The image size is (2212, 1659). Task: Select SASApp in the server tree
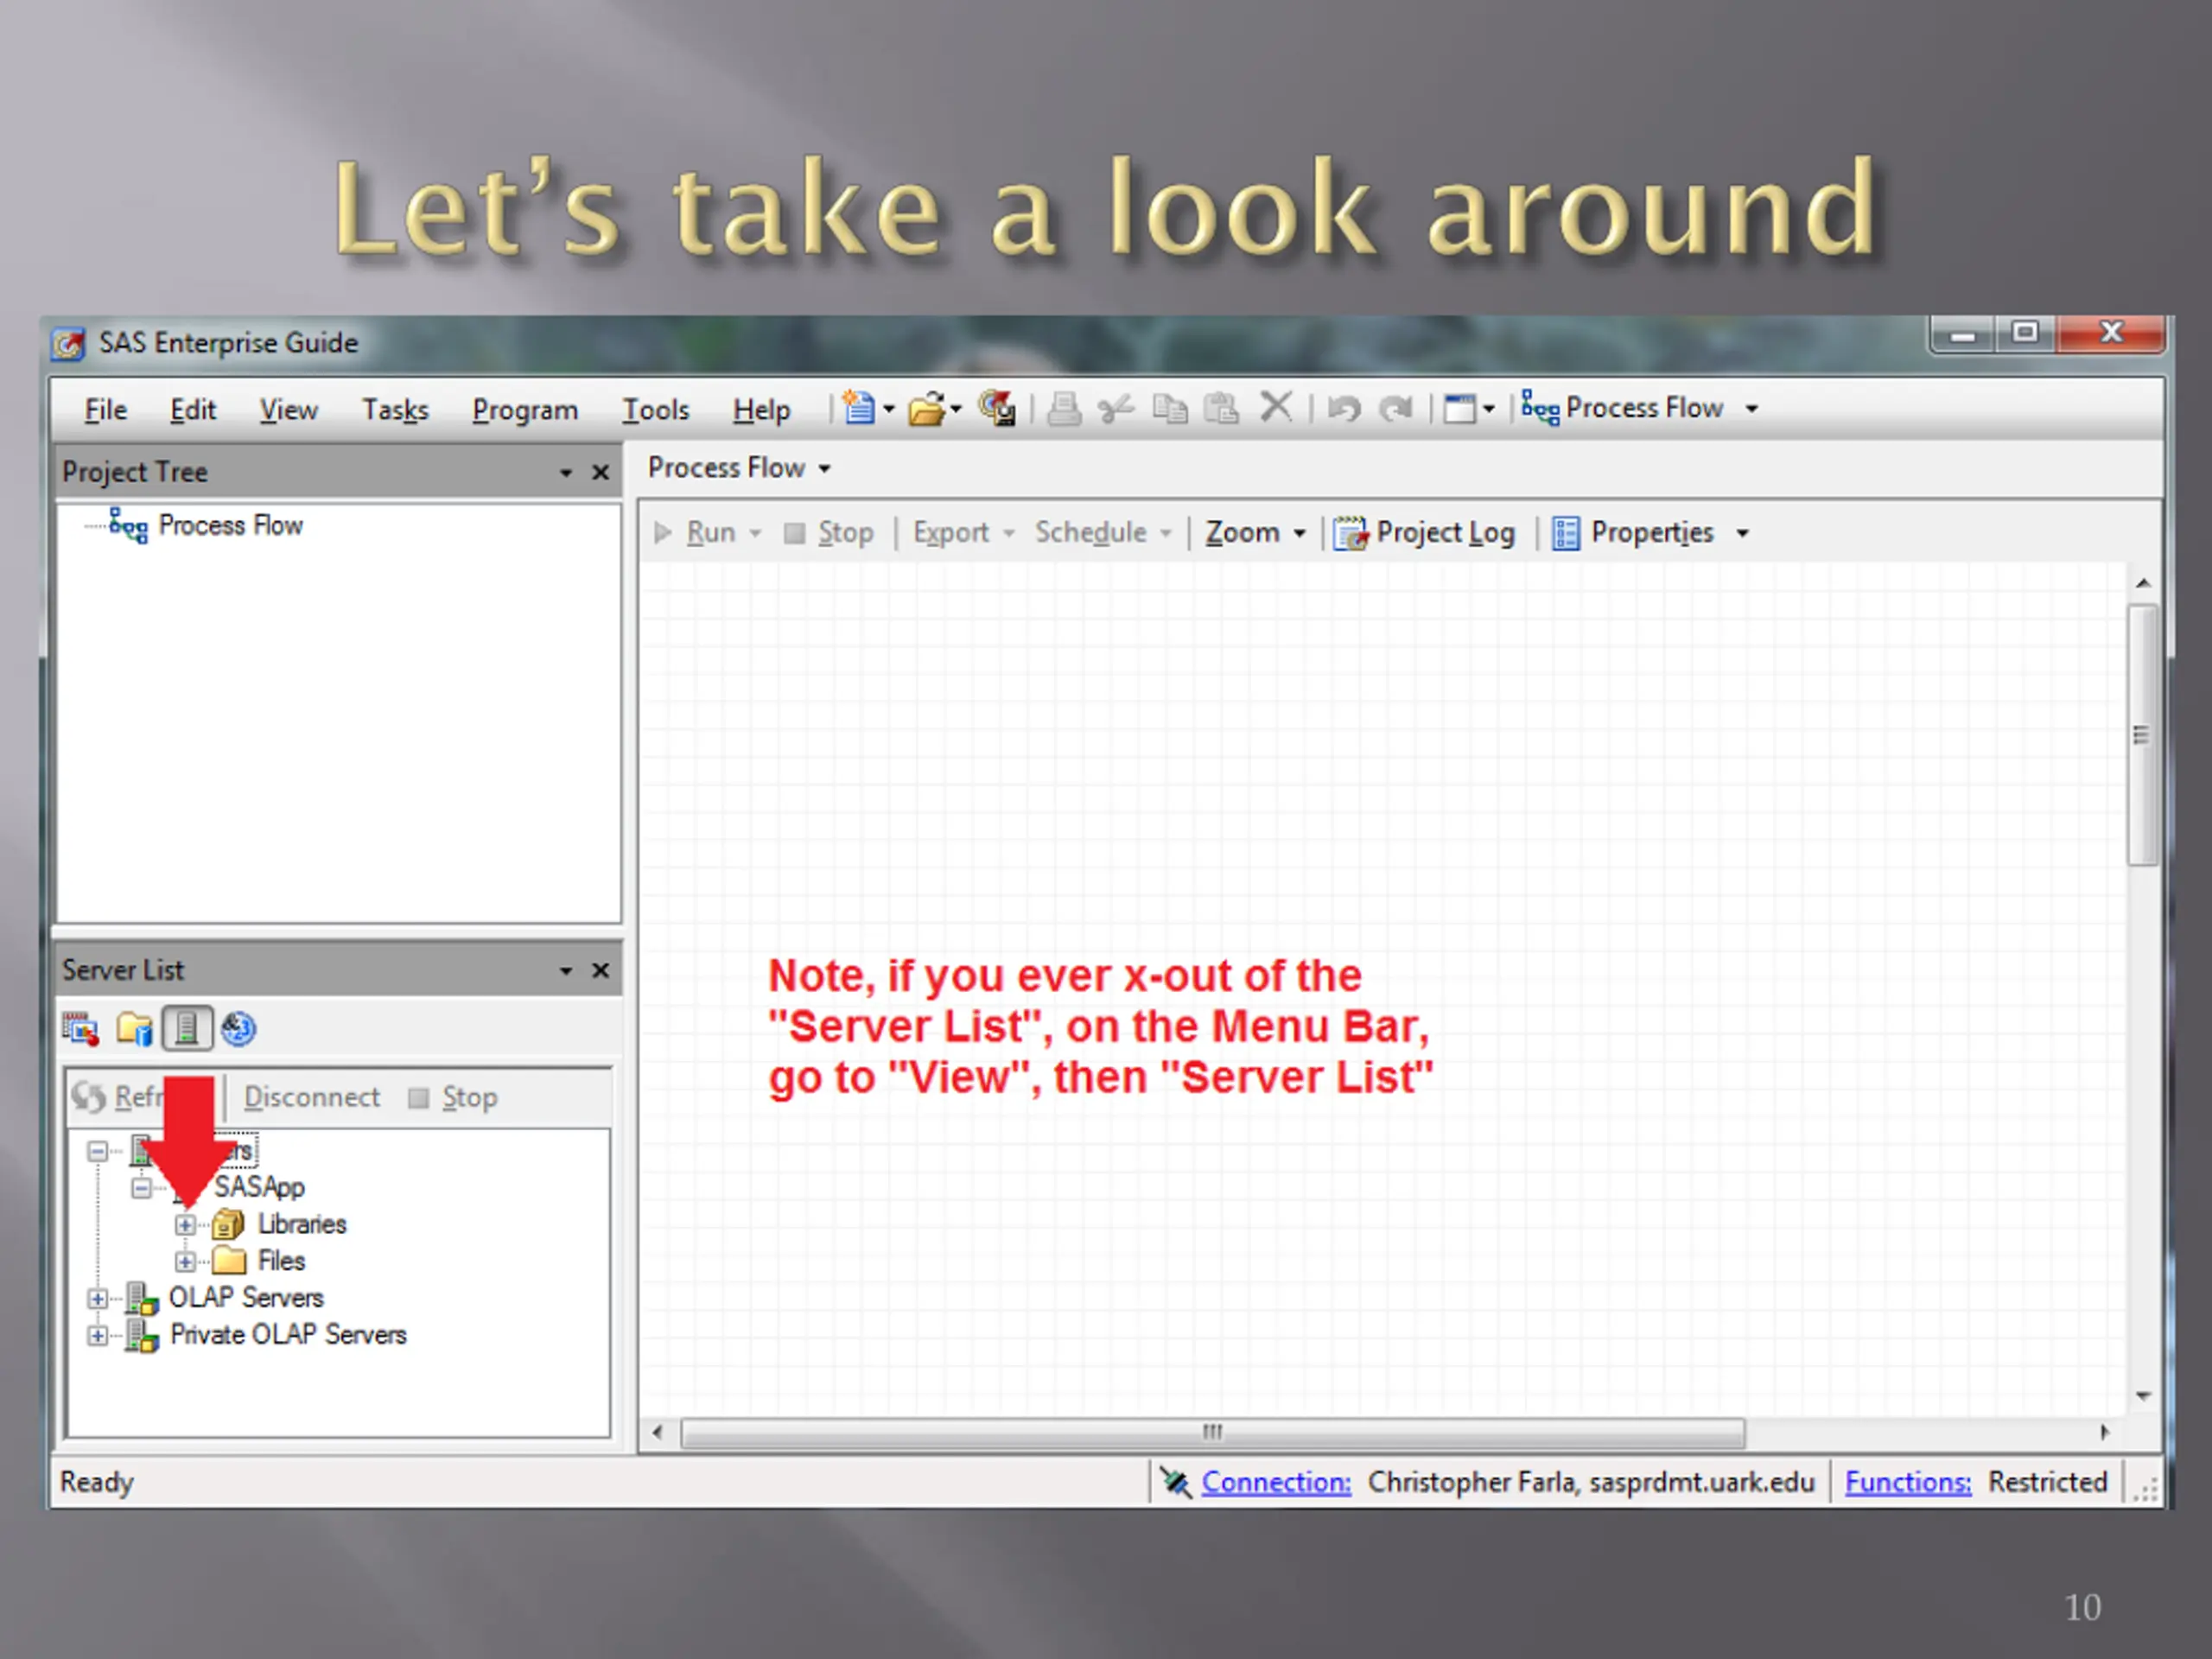(259, 1187)
